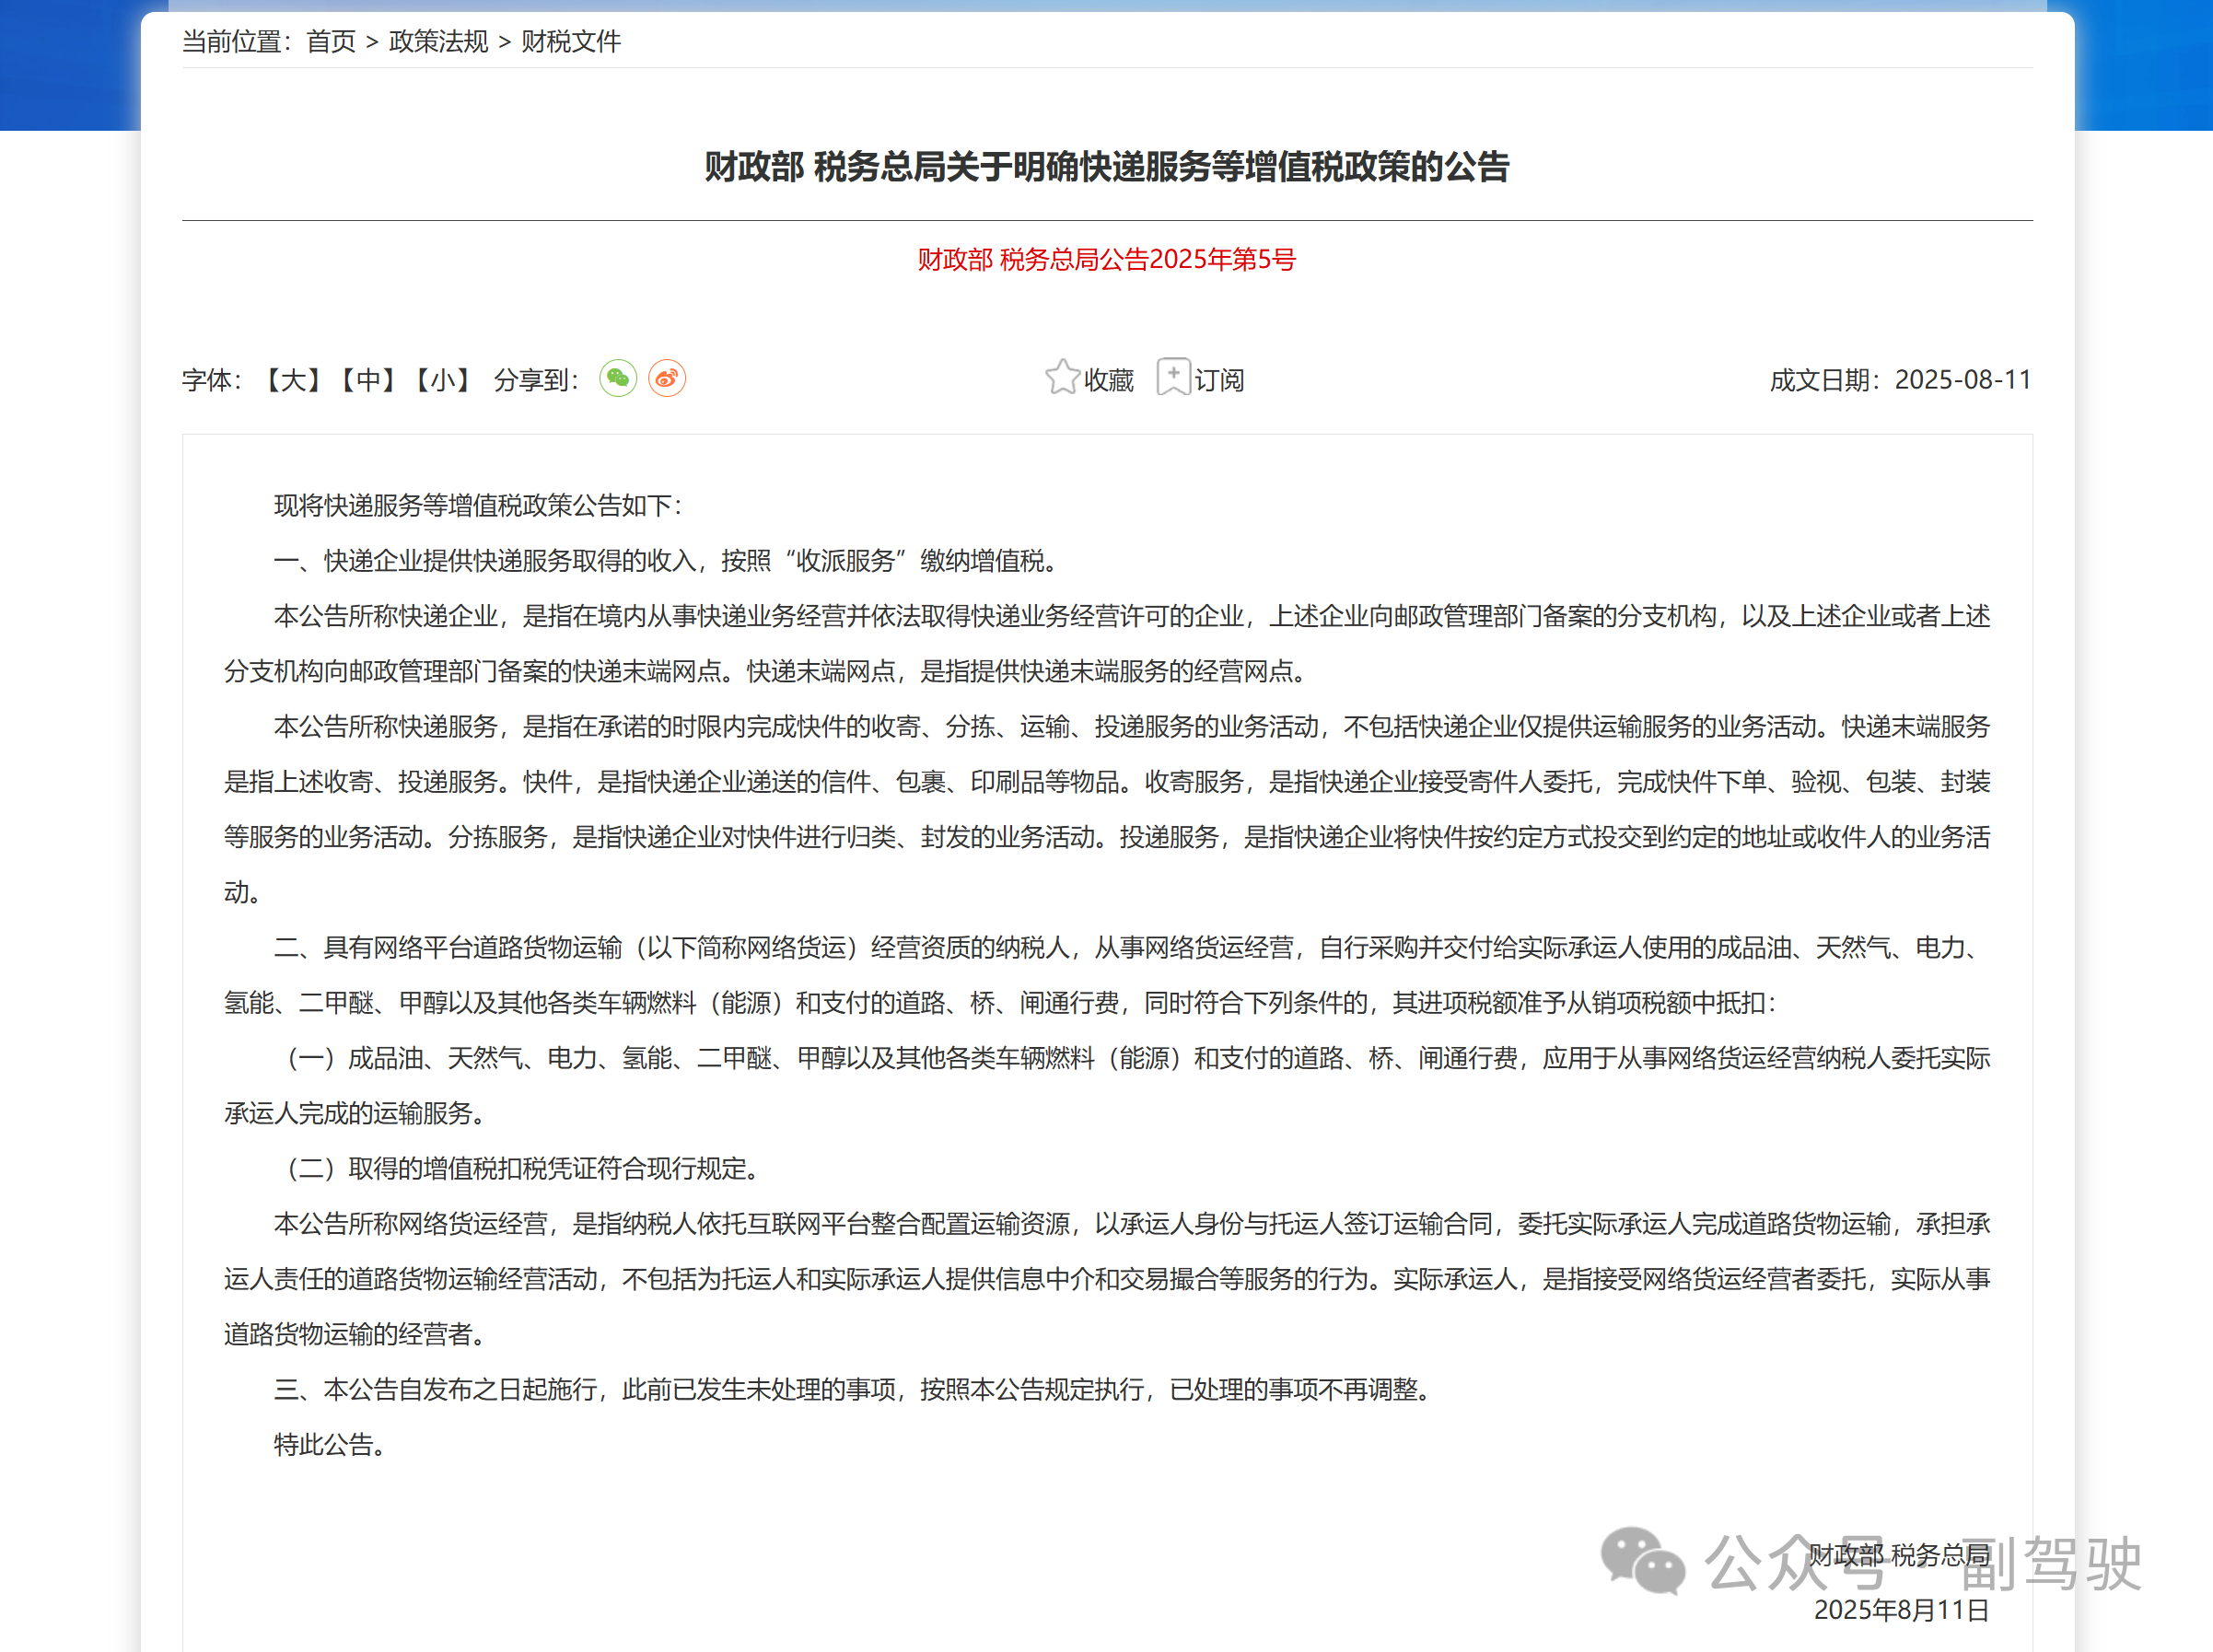Click paragraph starting 本公告所称快递企业
The width and height of the screenshot is (2213, 1652).
(1107, 644)
